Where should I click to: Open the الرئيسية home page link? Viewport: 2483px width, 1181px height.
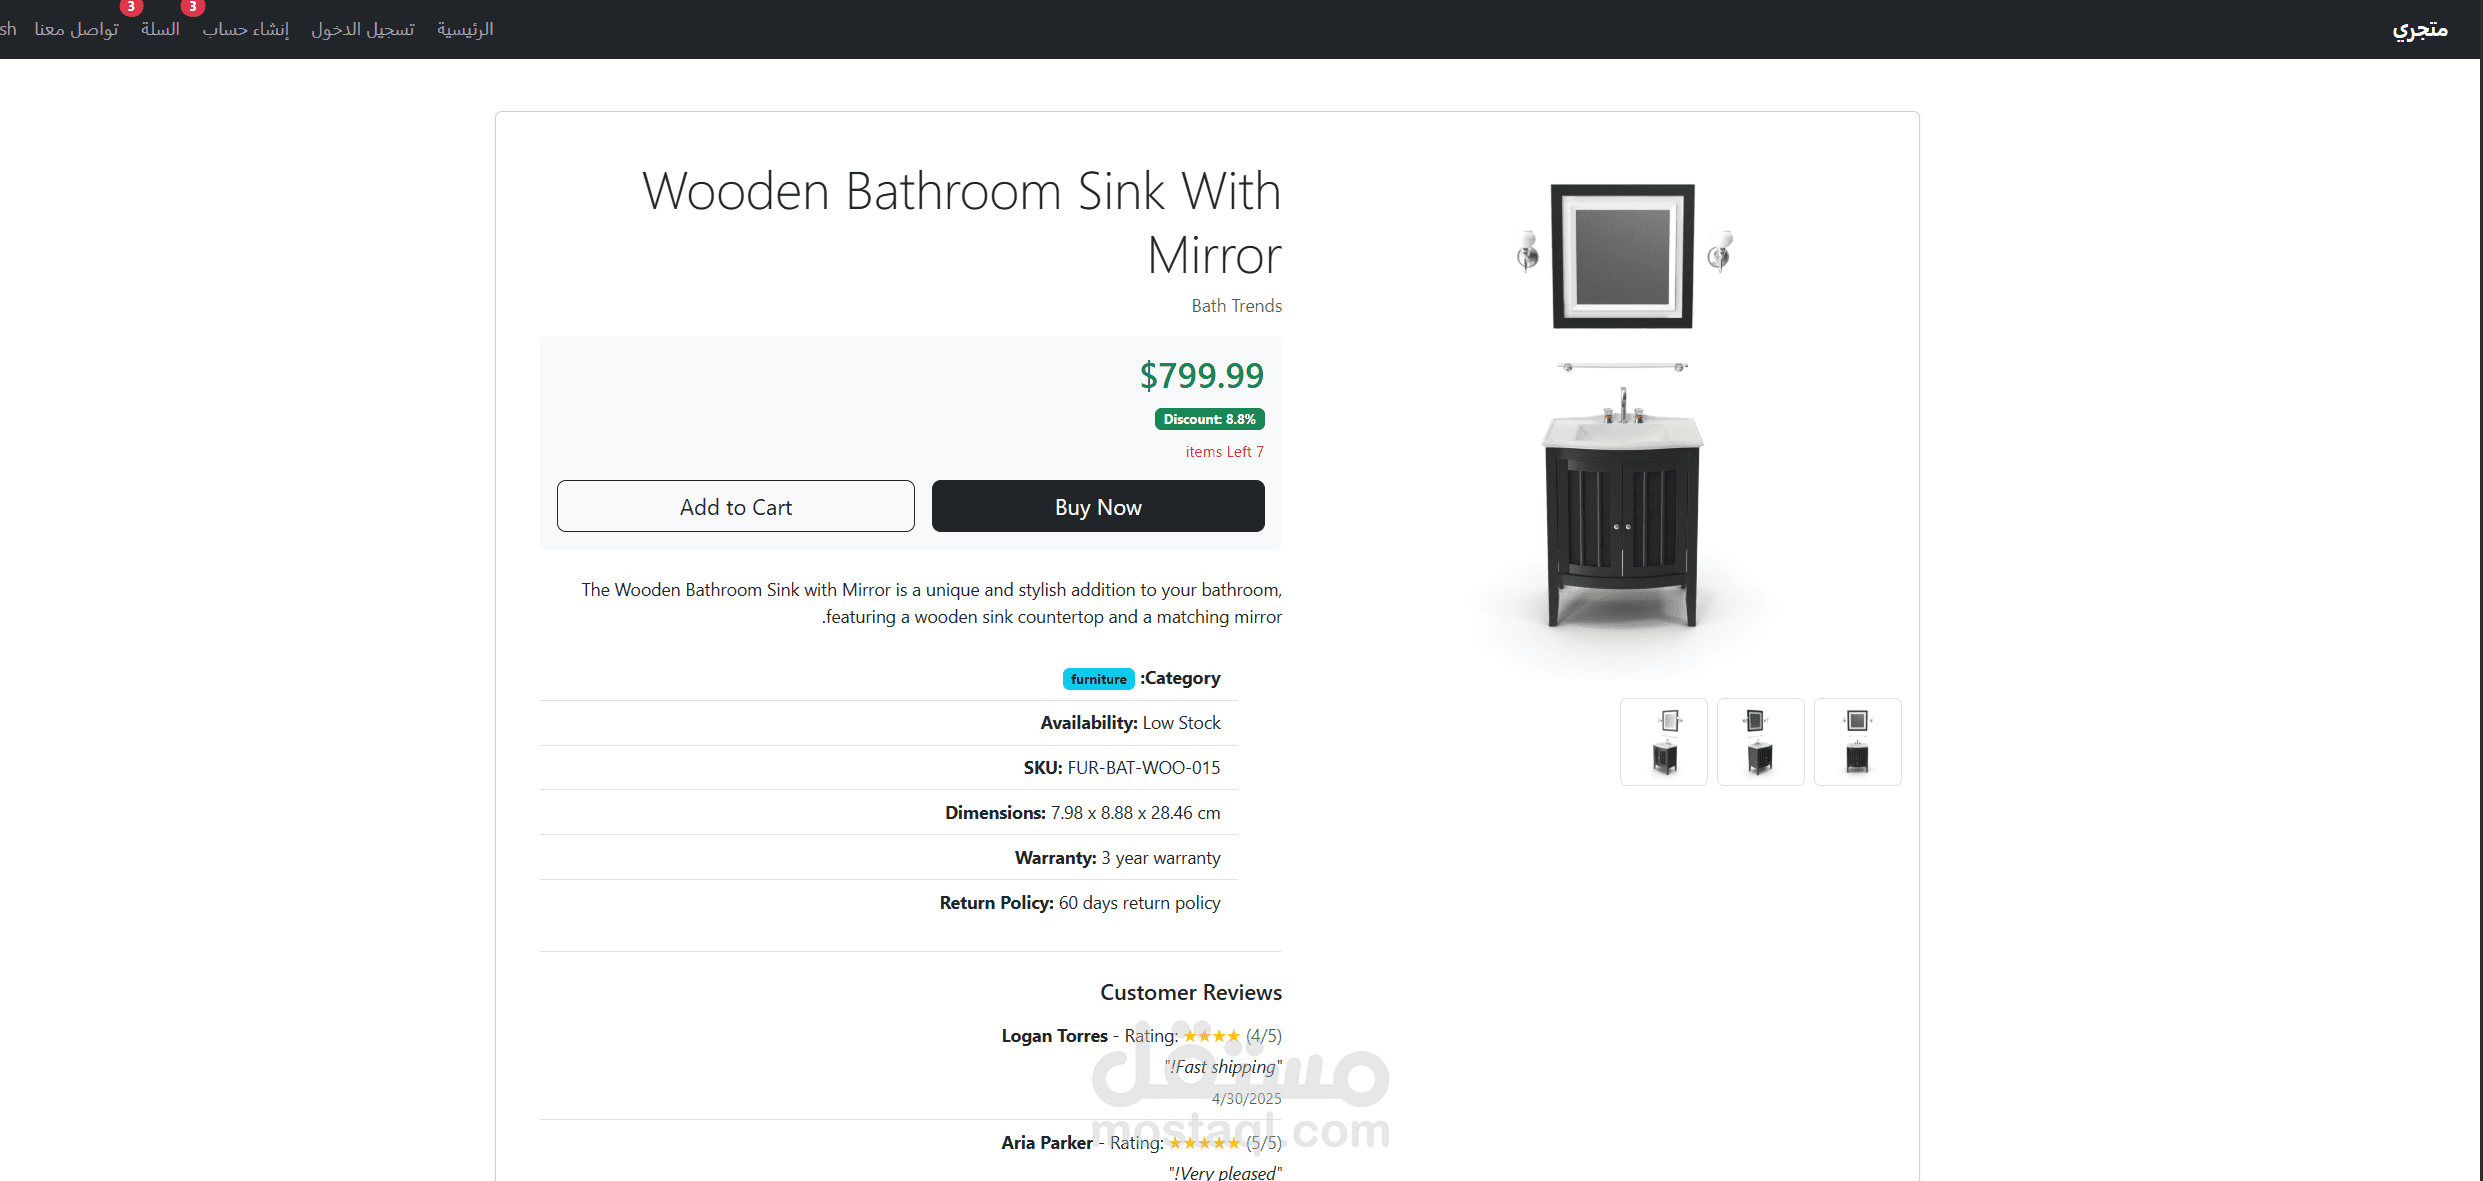(465, 29)
